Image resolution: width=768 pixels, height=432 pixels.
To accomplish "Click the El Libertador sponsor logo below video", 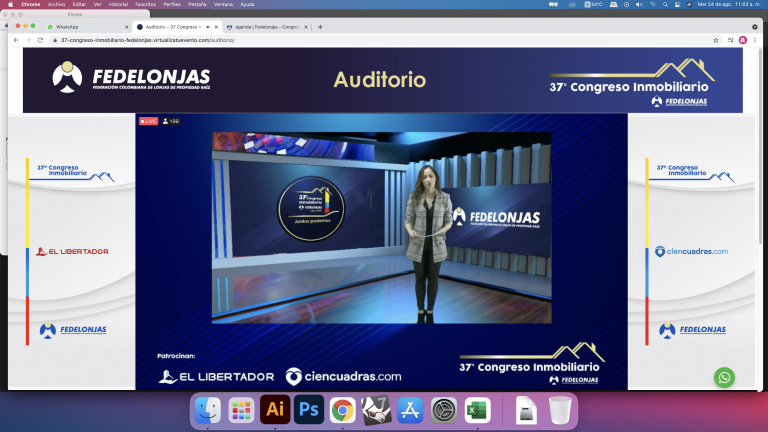I will point(216,377).
